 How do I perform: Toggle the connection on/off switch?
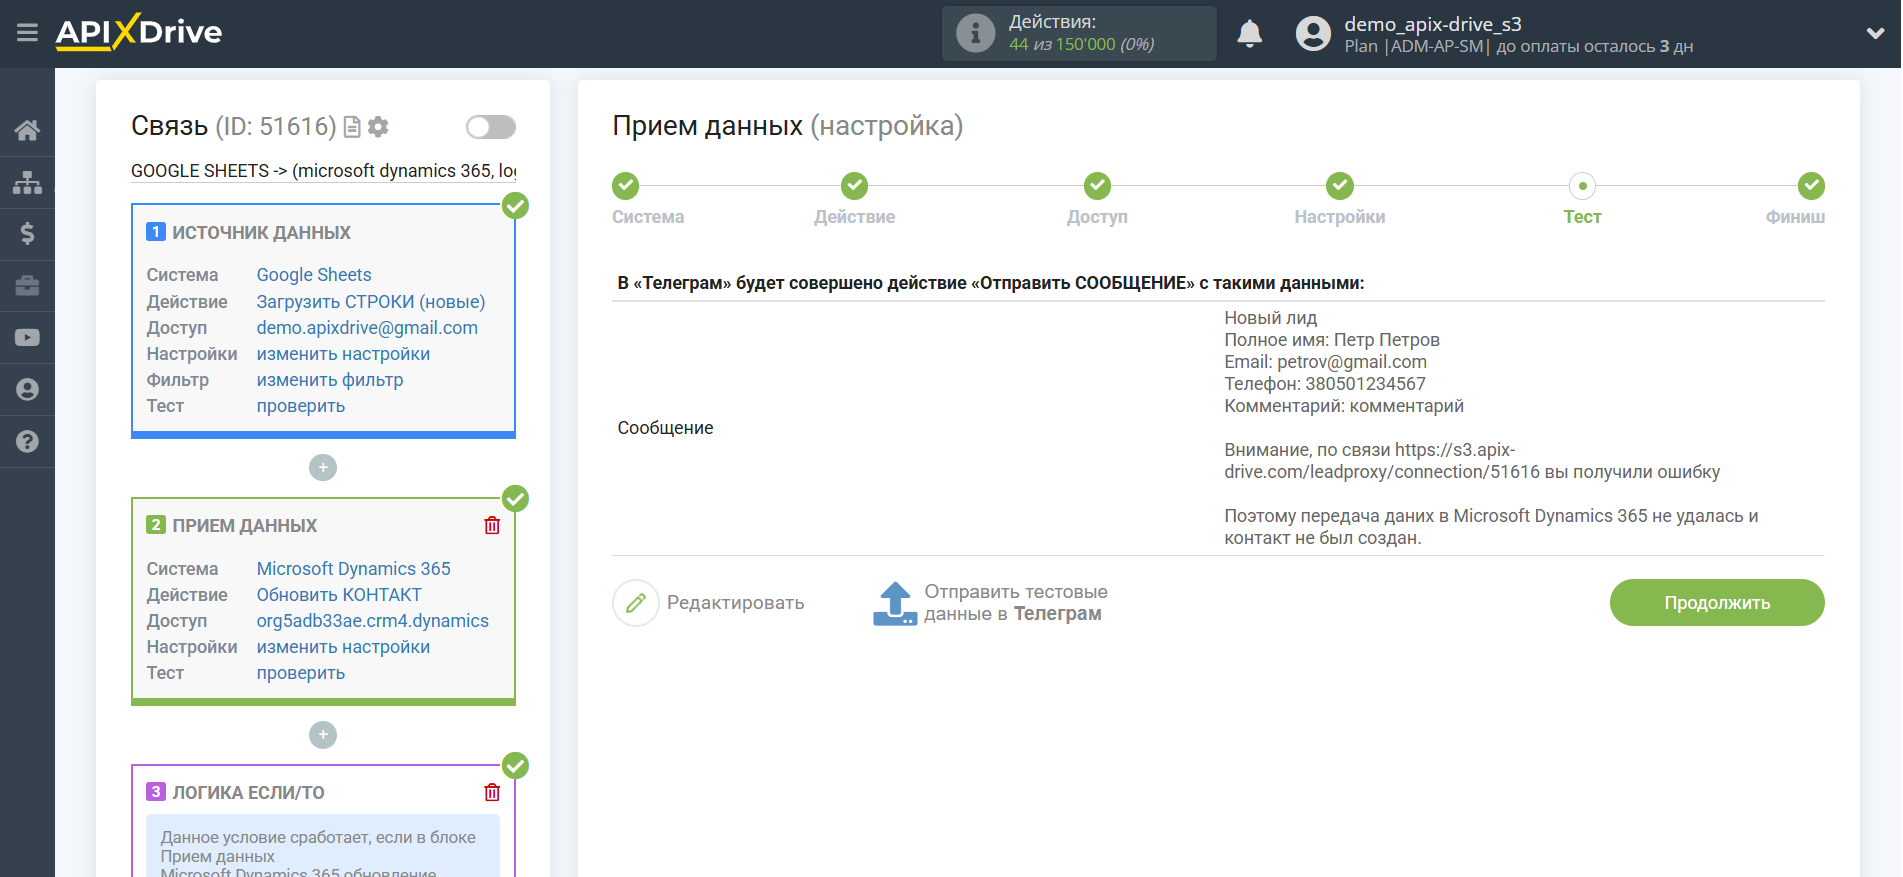point(490,127)
